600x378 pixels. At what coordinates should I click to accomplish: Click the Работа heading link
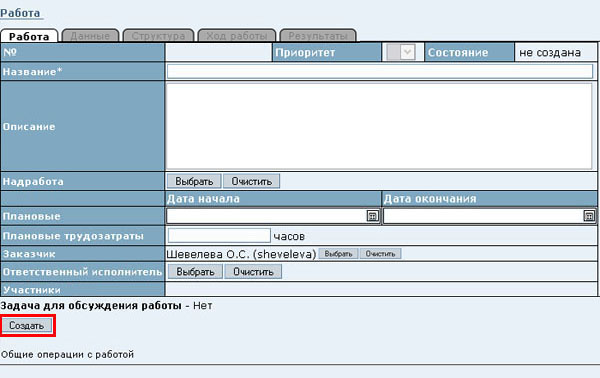[20, 13]
